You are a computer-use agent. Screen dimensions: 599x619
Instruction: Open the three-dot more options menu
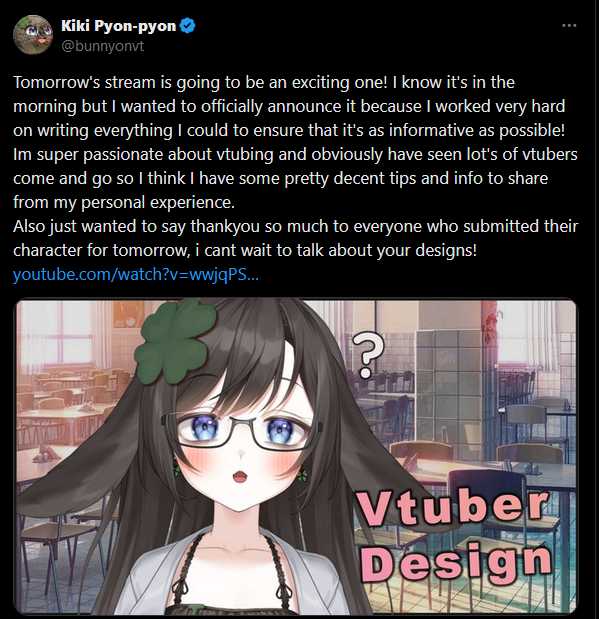(x=569, y=26)
